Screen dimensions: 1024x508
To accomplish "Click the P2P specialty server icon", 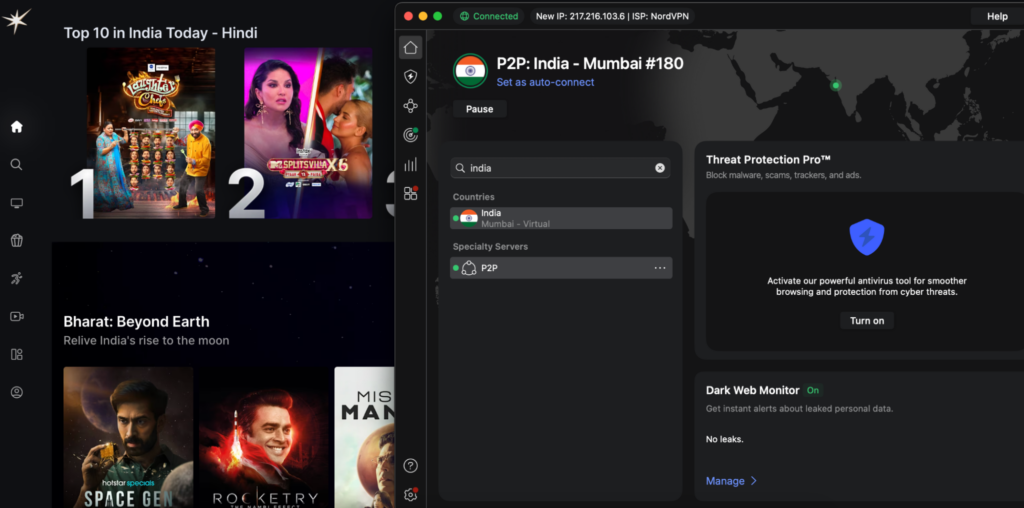I will (x=468, y=268).
